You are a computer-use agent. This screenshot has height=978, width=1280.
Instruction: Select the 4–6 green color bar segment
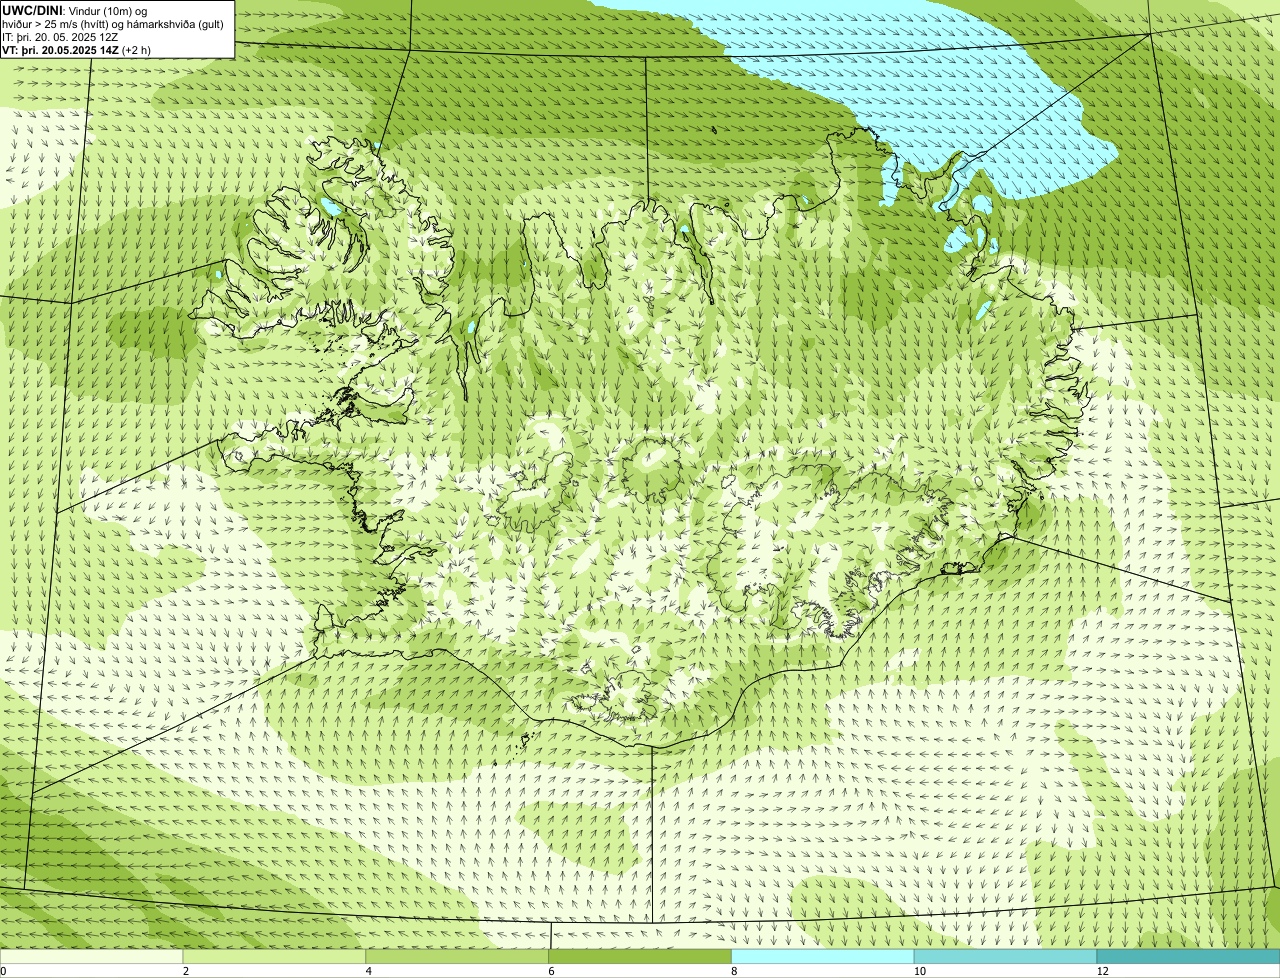[458, 957]
